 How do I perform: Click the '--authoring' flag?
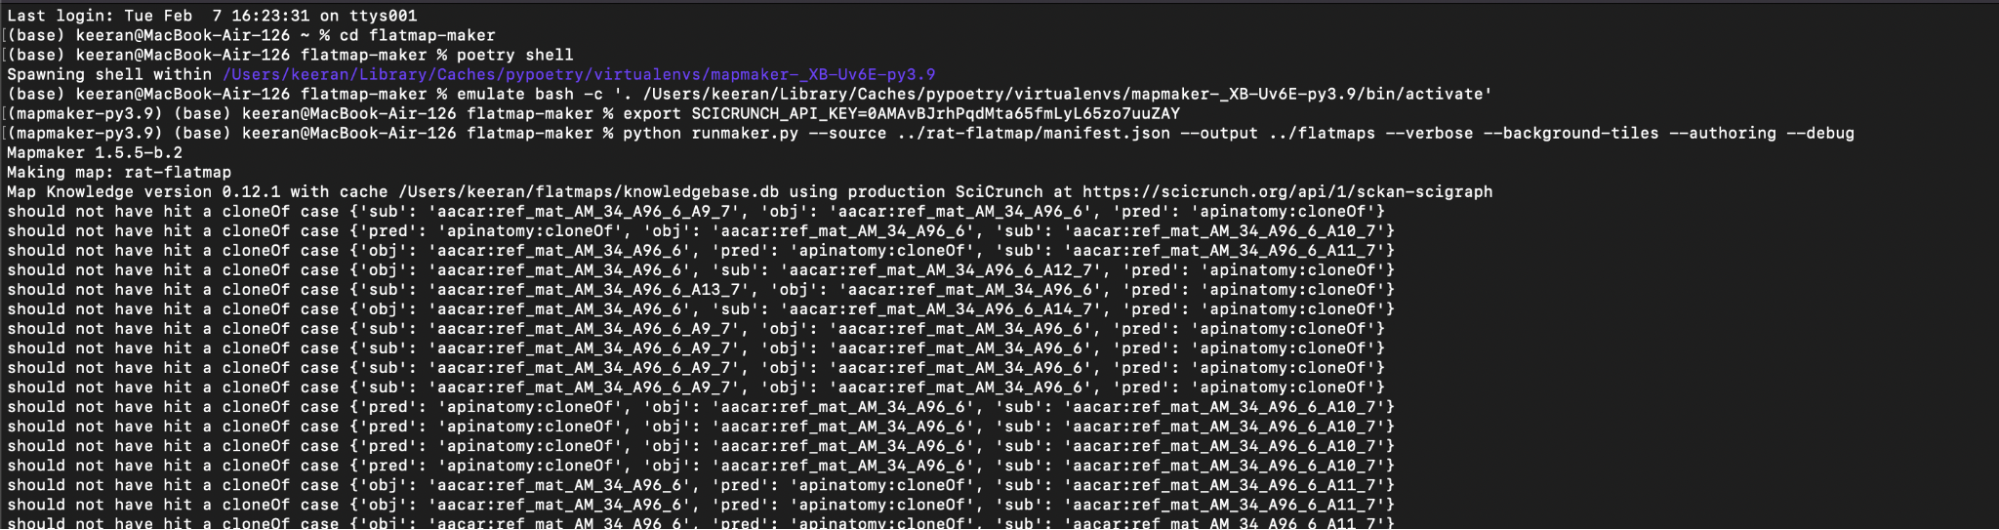coord(1722,133)
